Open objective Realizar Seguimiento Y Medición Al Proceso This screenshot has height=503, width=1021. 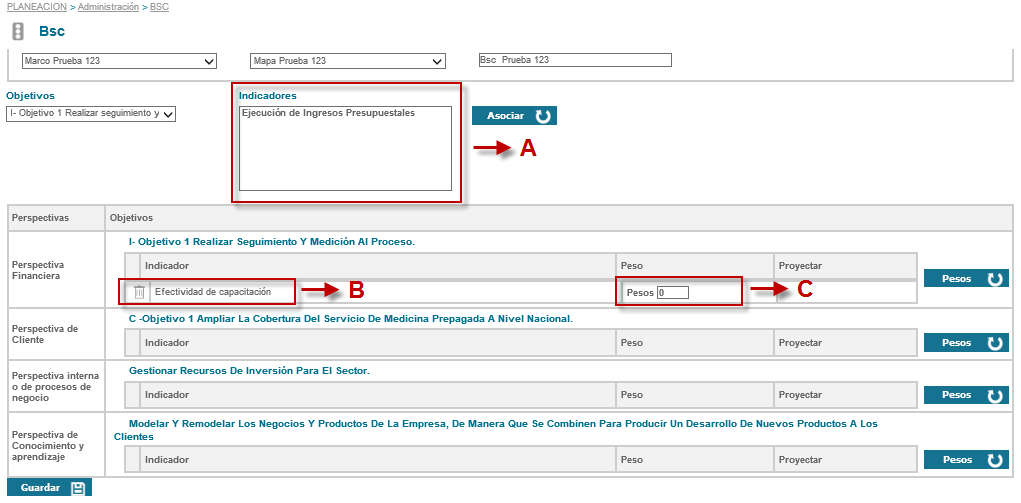click(271, 242)
